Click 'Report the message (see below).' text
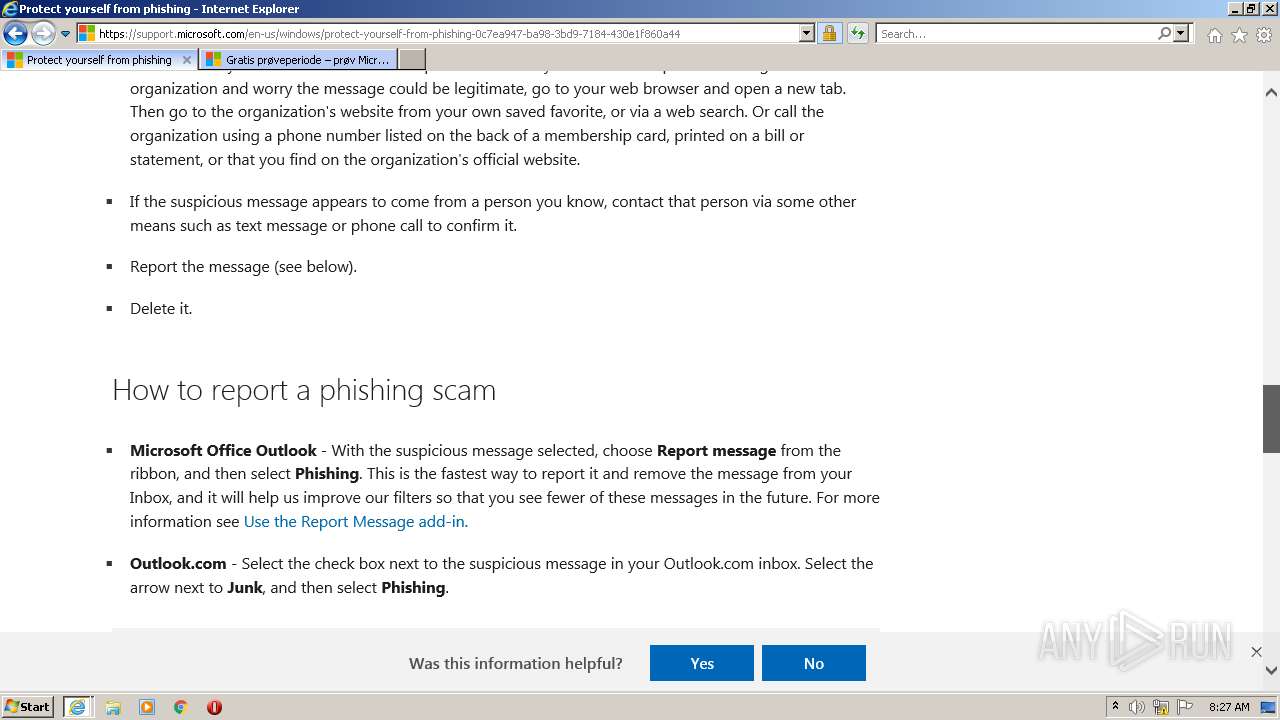Viewport: 1280px width, 720px height. point(243,266)
